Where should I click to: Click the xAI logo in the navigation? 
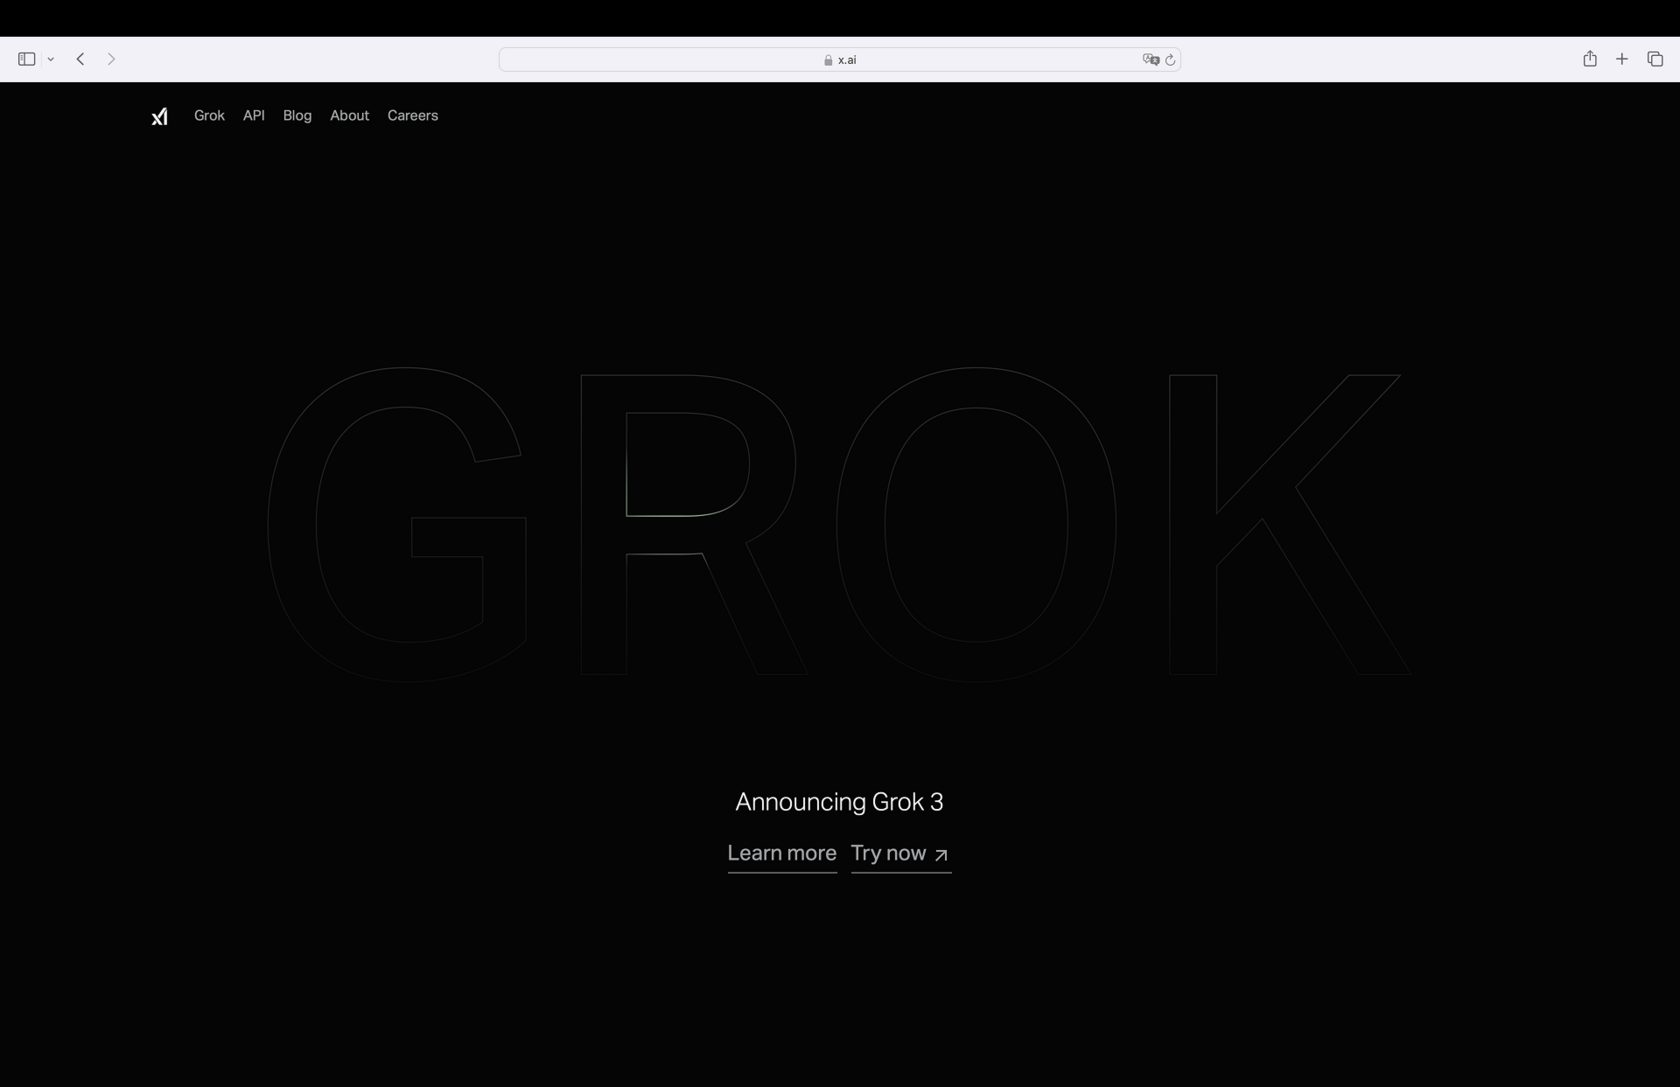coord(160,117)
